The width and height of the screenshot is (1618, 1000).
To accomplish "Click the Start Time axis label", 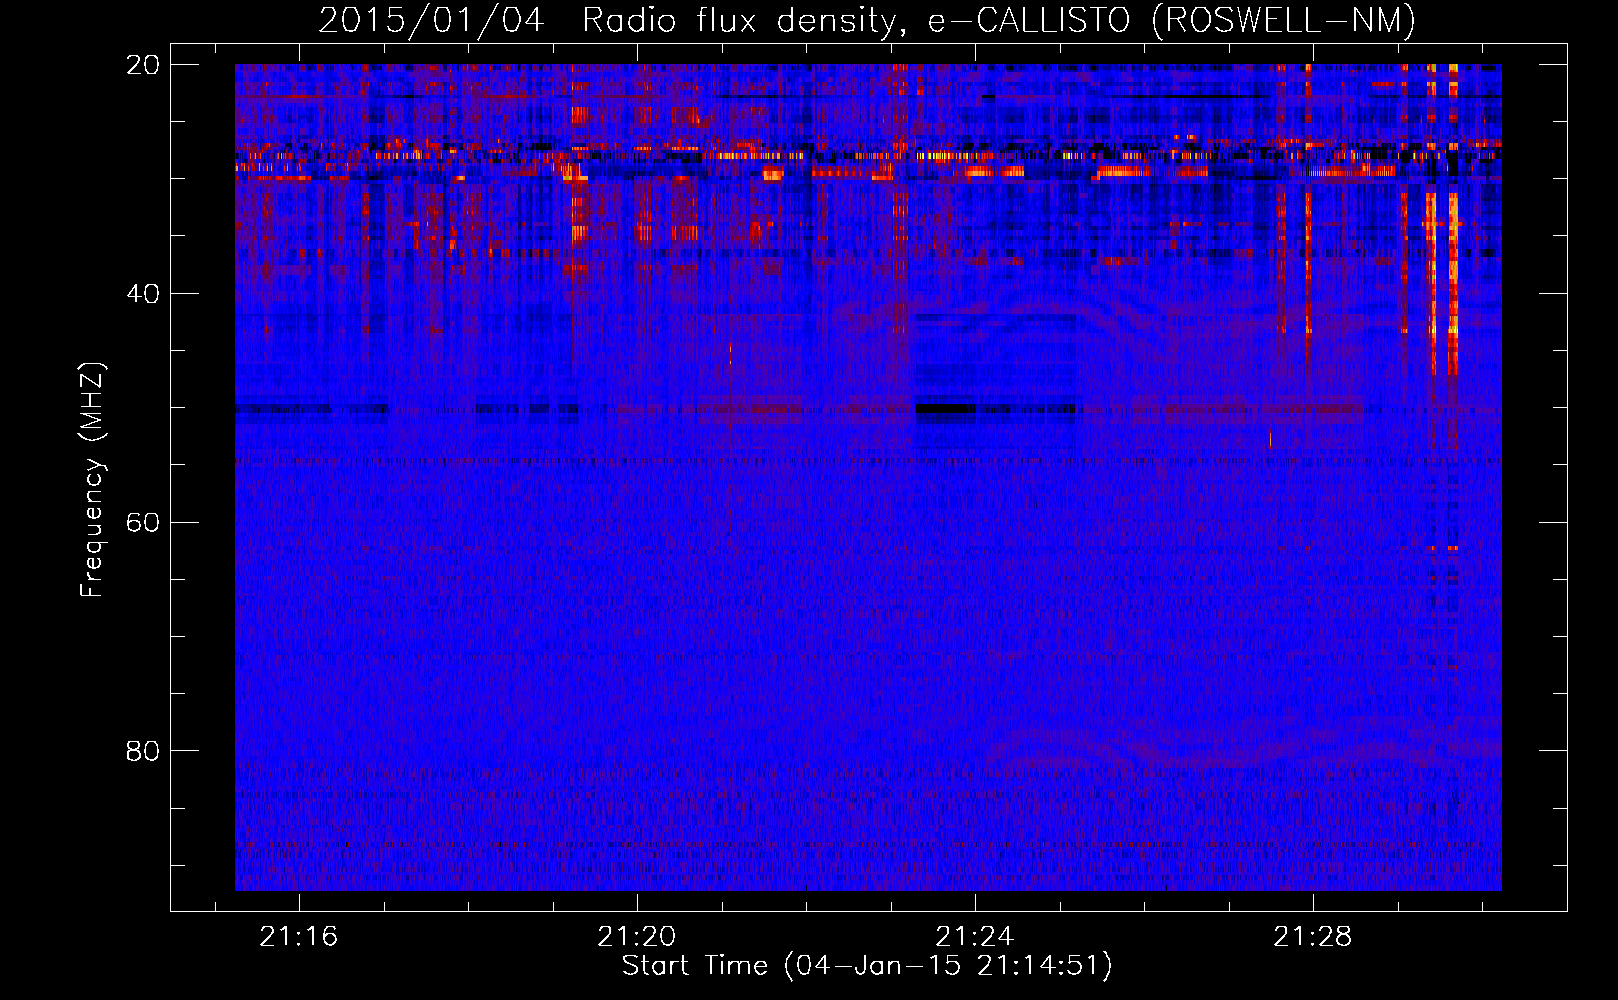I will click(x=867, y=966).
